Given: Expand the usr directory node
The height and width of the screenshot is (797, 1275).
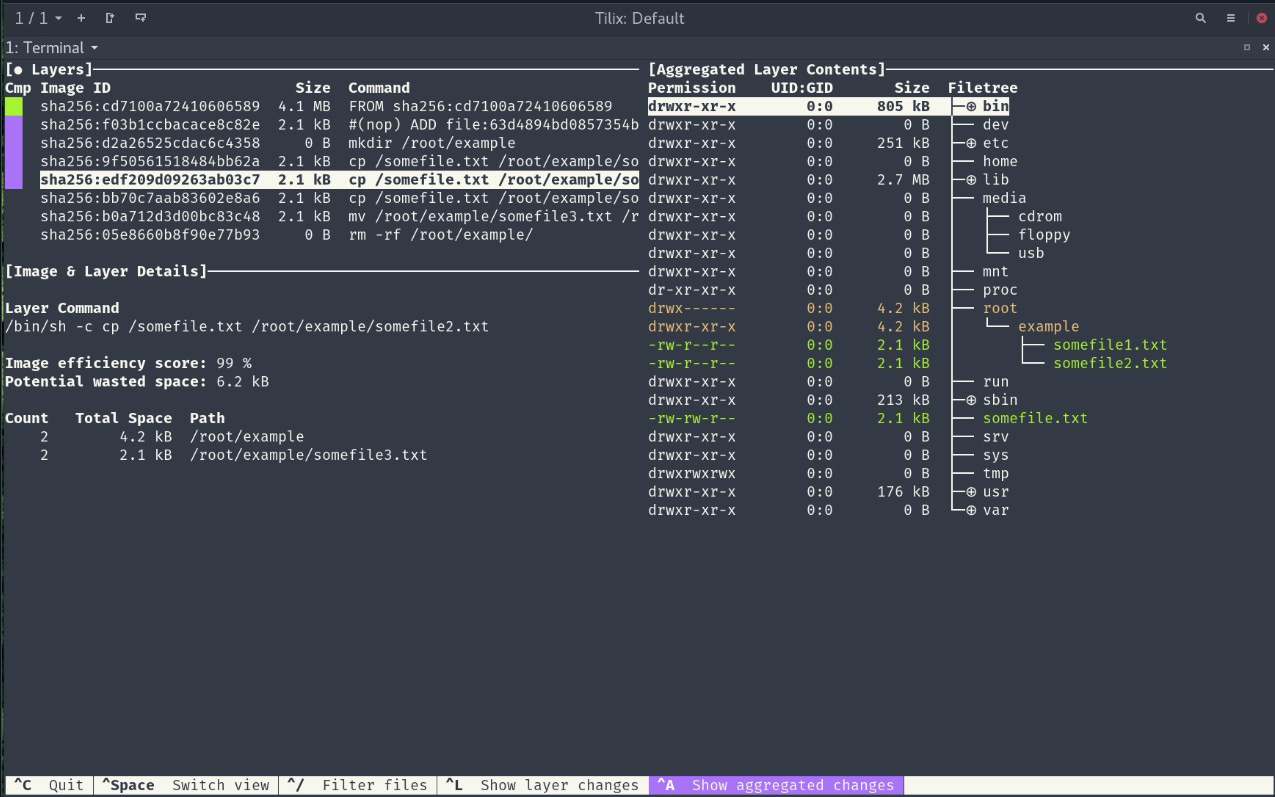Looking at the screenshot, I should pos(970,492).
